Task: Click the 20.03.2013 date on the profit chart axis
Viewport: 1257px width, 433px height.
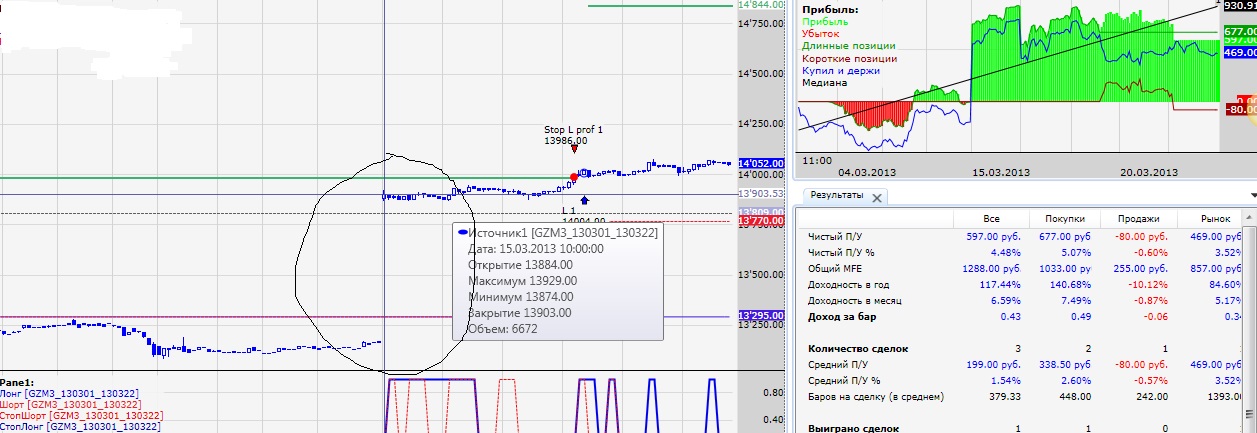Action: 1148,172
